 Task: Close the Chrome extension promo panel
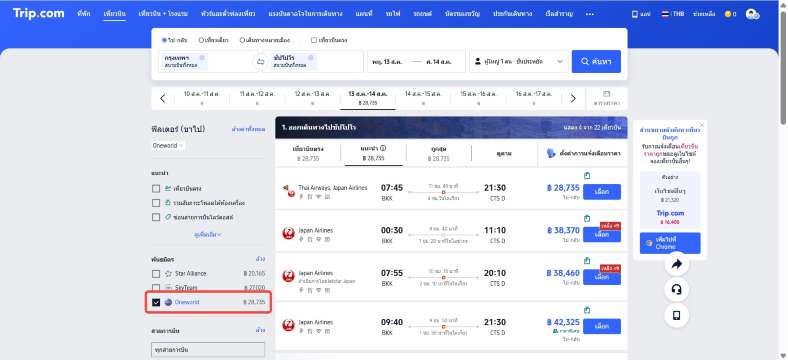click(x=702, y=124)
